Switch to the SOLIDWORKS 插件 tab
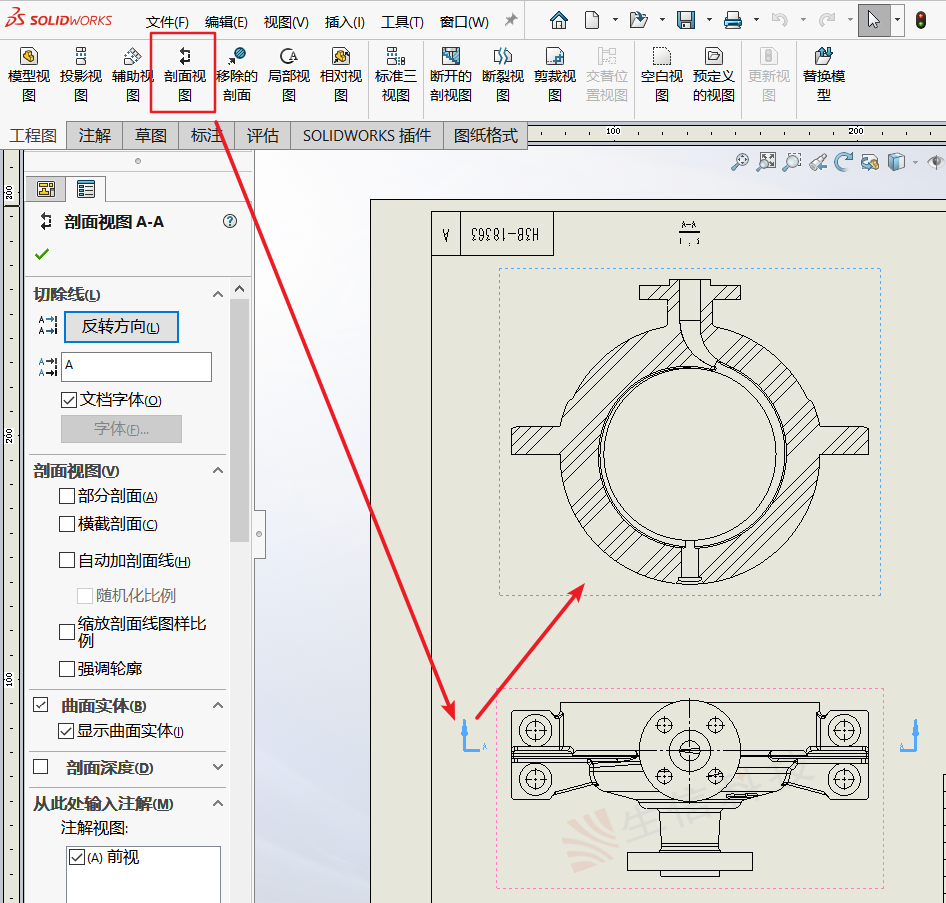 (x=367, y=135)
